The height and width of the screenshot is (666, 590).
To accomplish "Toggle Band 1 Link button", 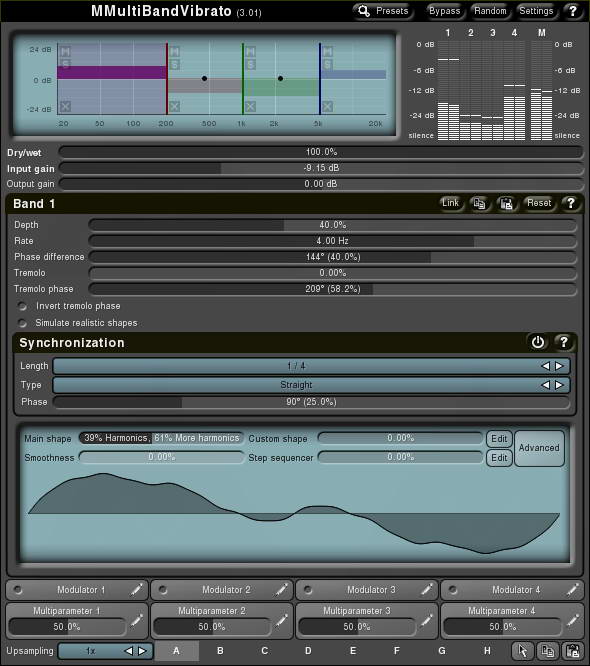I will click(x=450, y=203).
